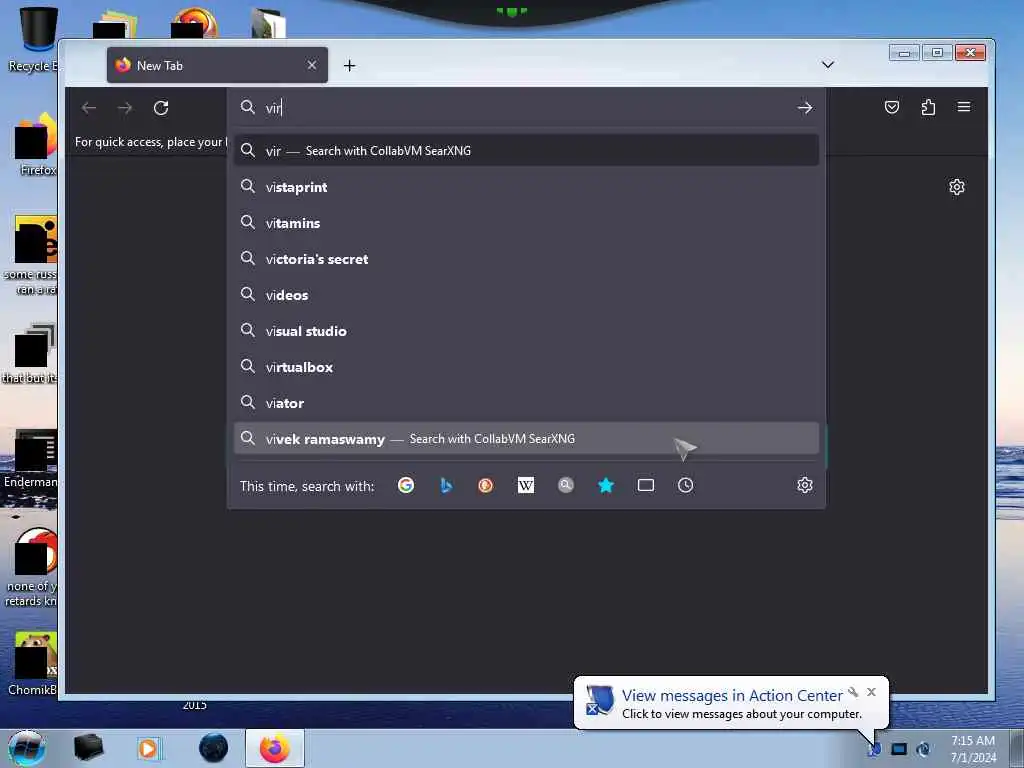
Task: Open a new tab with plus button
Action: 349,65
